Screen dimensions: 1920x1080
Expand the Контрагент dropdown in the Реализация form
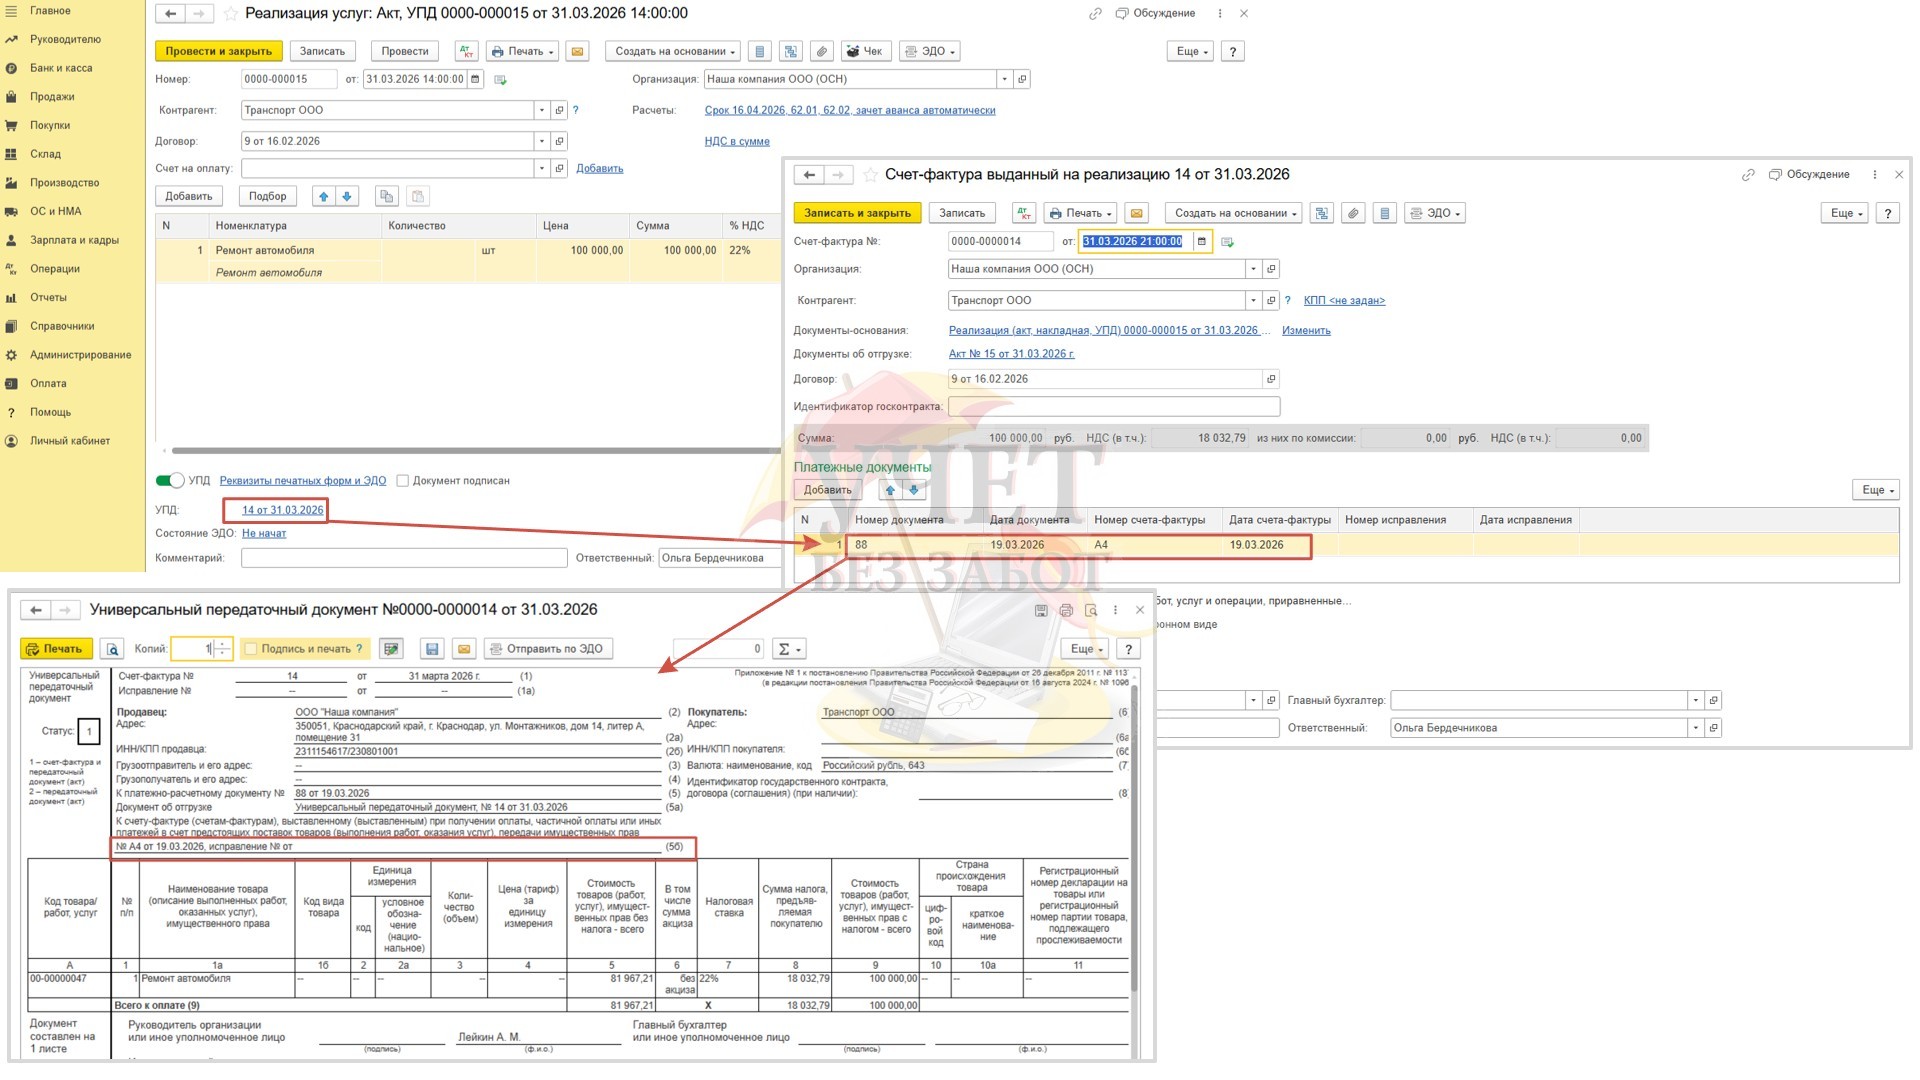[x=541, y=110]
